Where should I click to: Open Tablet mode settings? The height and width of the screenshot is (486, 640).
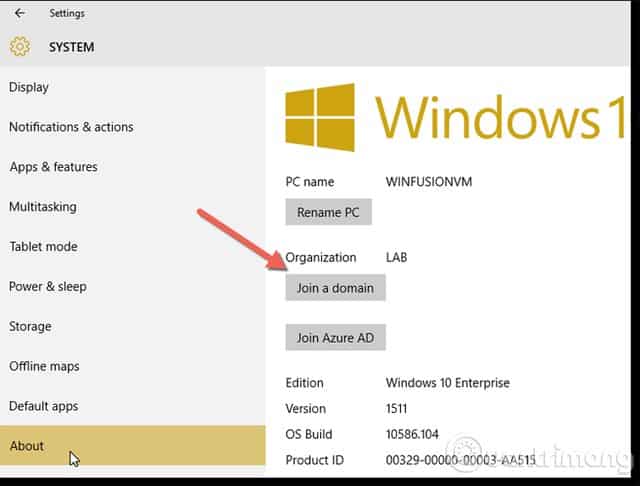[133, 246]
